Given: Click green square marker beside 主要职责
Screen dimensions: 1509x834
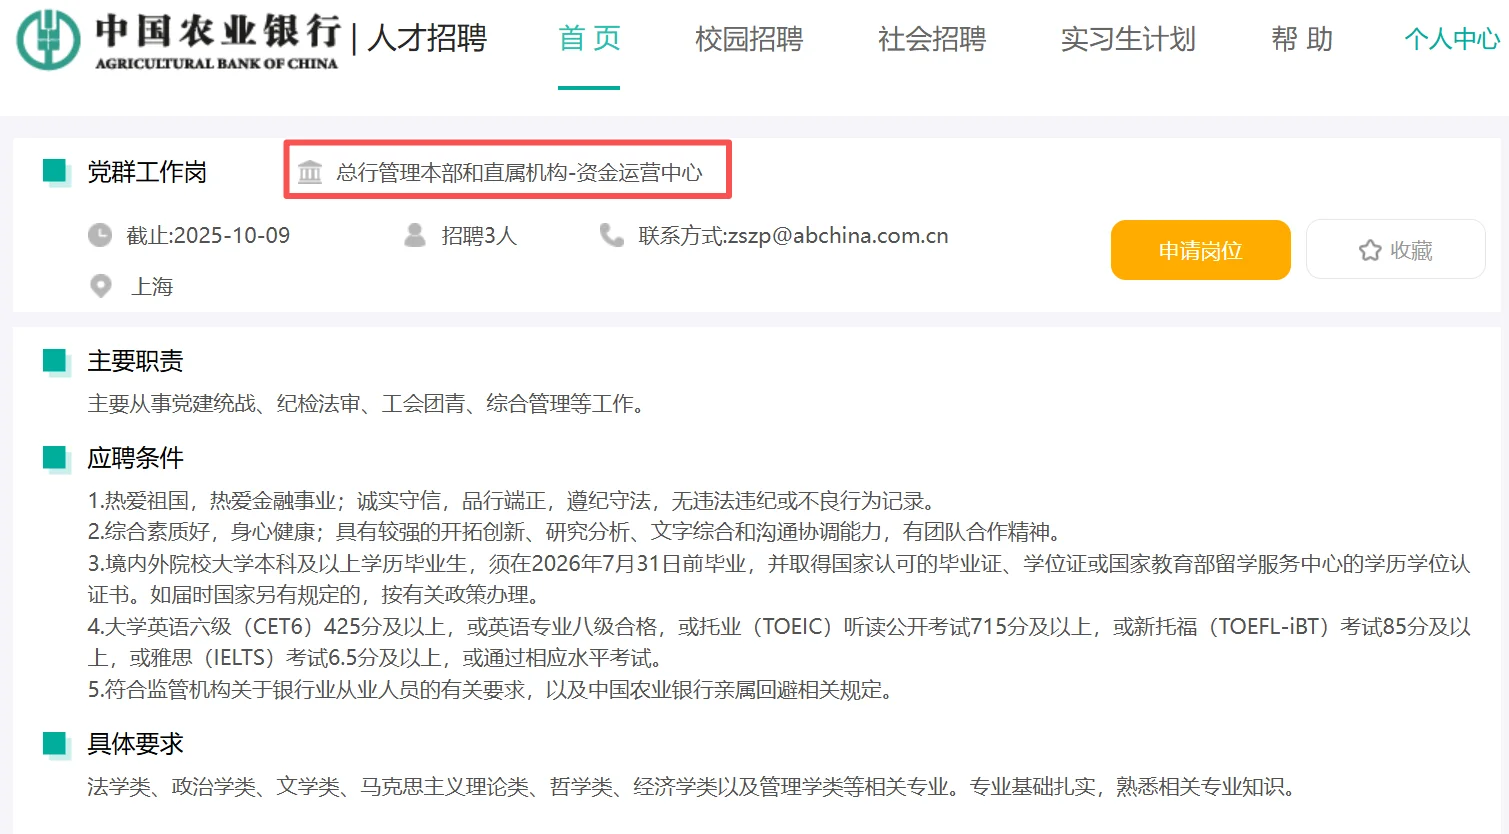Looking at the screenshot, I should [x=56, y=361].
